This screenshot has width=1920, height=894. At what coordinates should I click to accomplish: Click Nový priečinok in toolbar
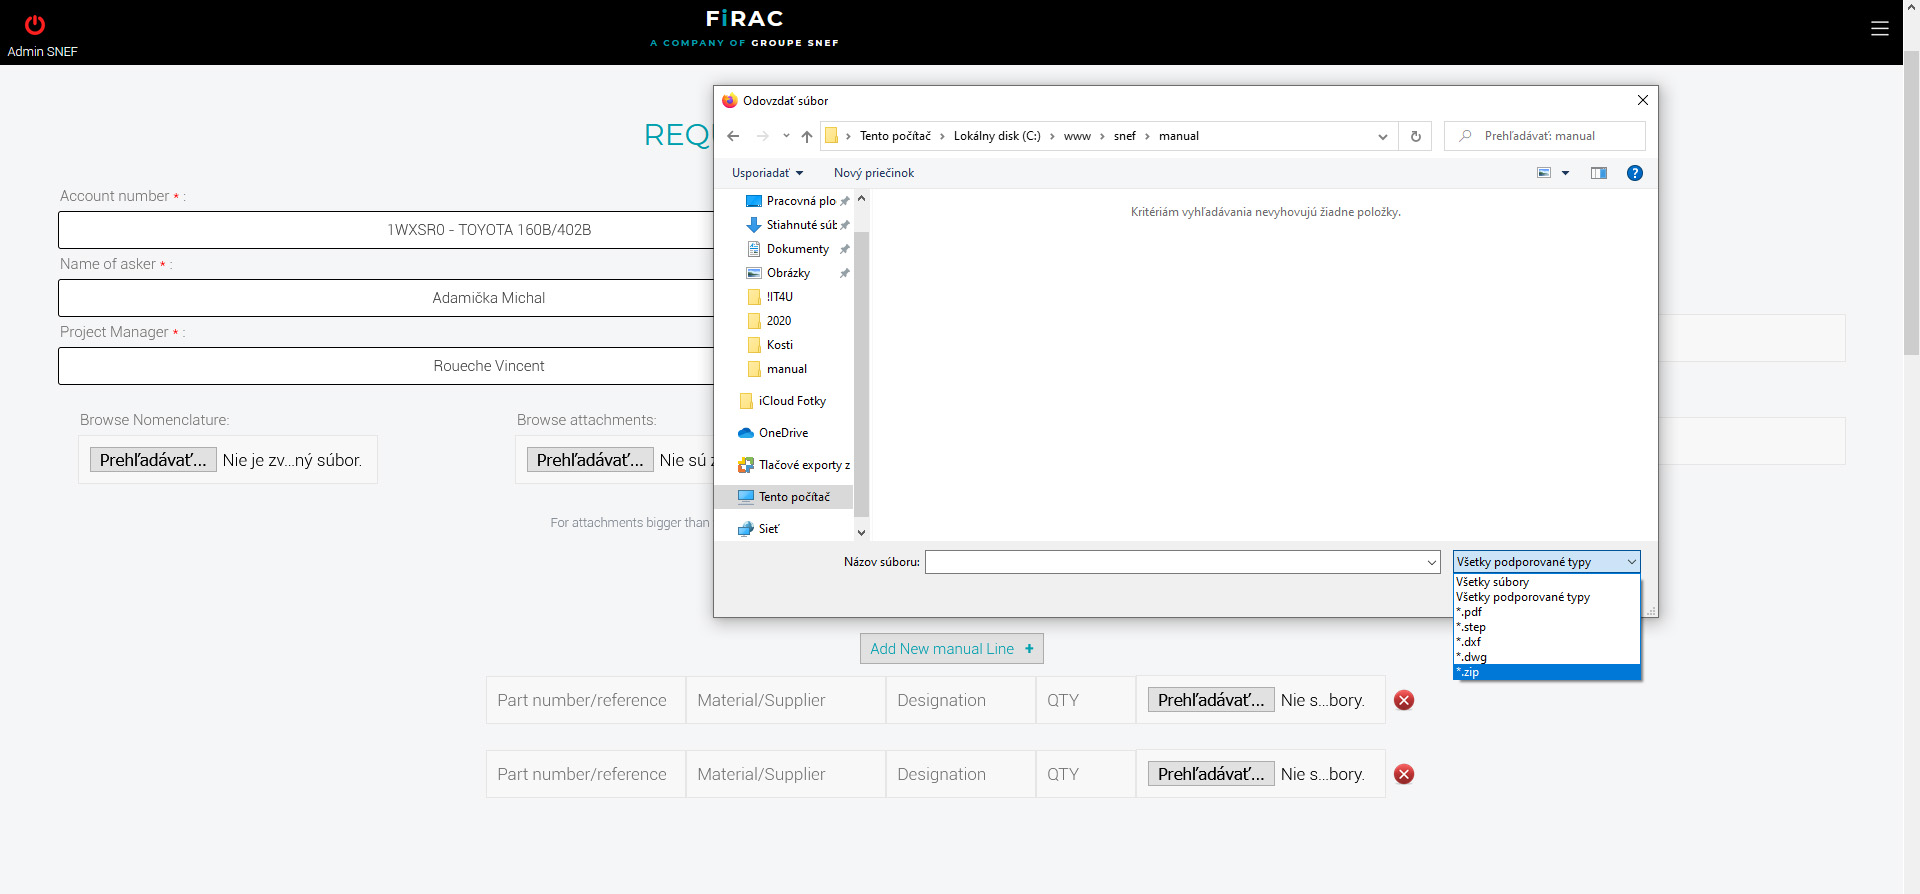click(x=873, y=173)
